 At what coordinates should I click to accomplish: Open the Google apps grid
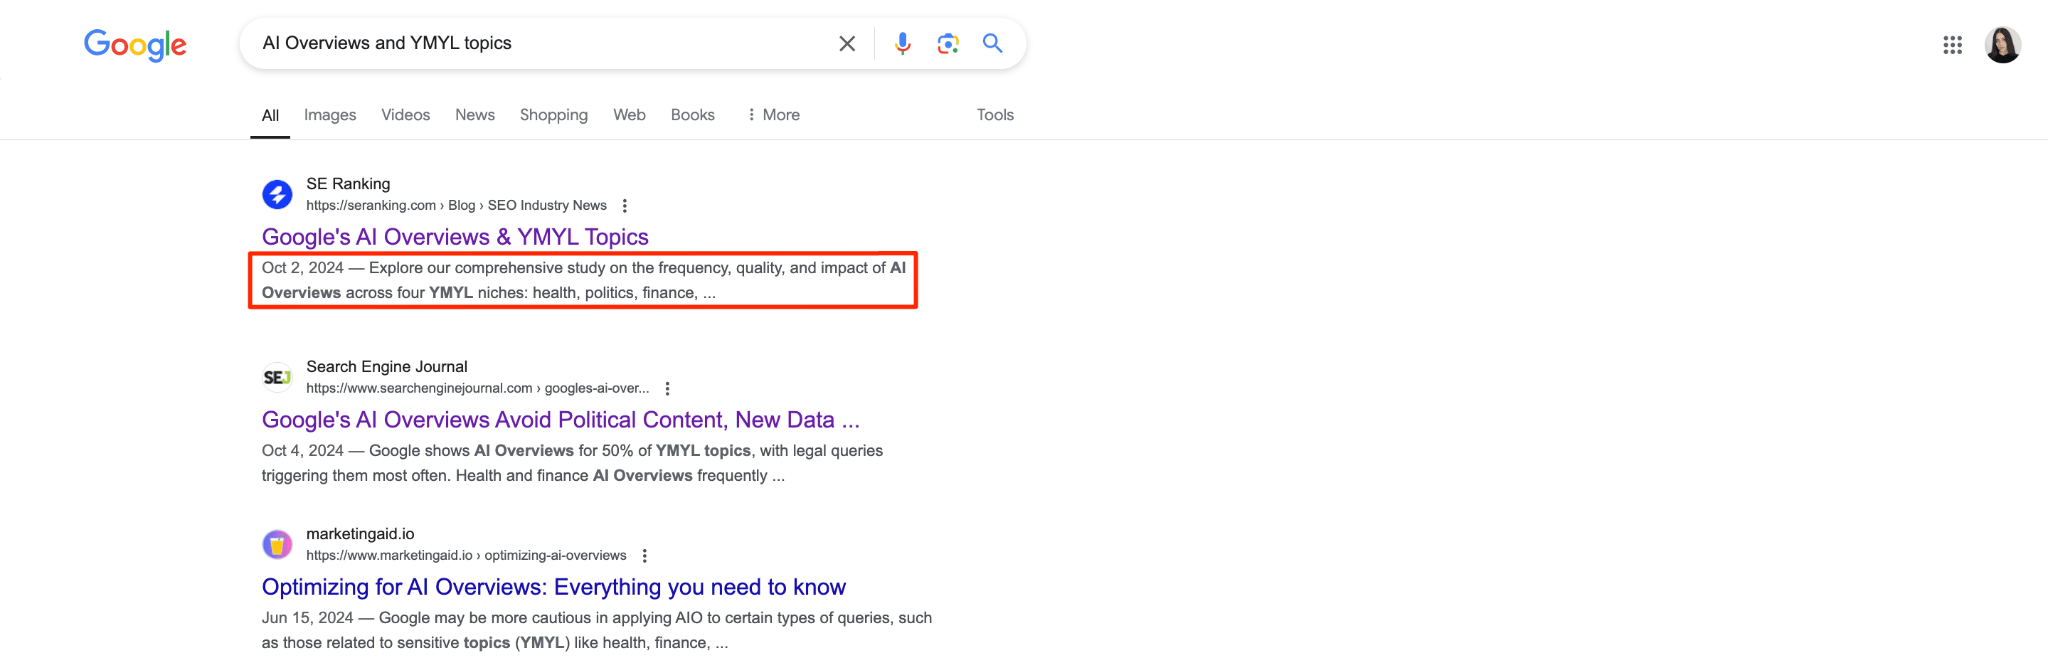click(1952, 45)
